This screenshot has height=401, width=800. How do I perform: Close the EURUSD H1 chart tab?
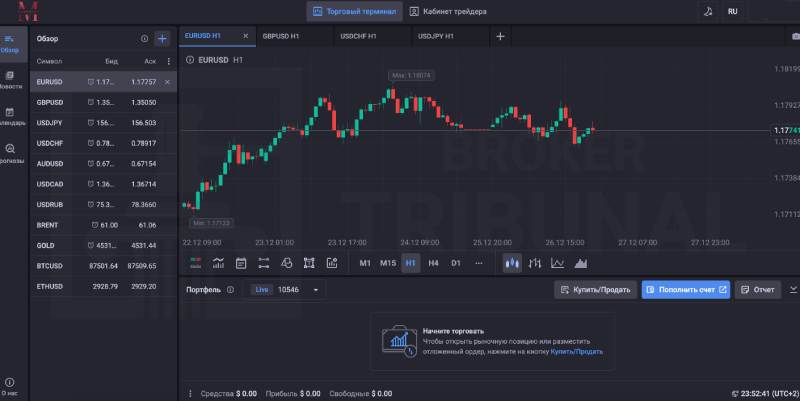[246, 36]
